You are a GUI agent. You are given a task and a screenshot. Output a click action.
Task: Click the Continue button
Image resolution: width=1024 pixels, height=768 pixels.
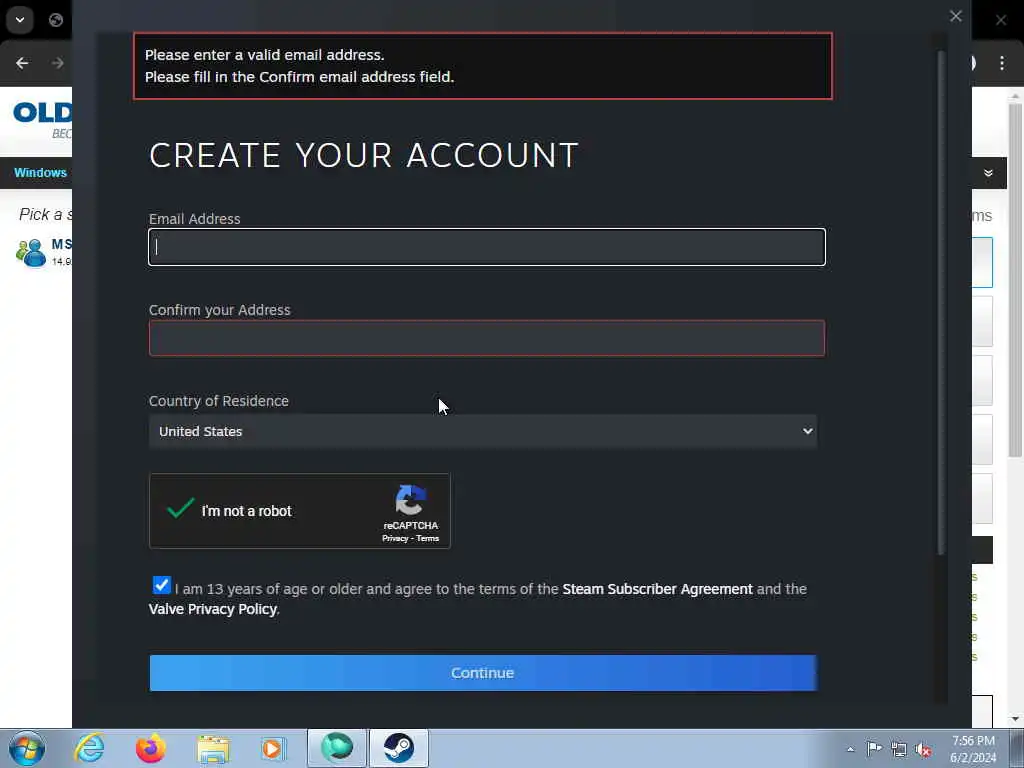coord(483,673)
